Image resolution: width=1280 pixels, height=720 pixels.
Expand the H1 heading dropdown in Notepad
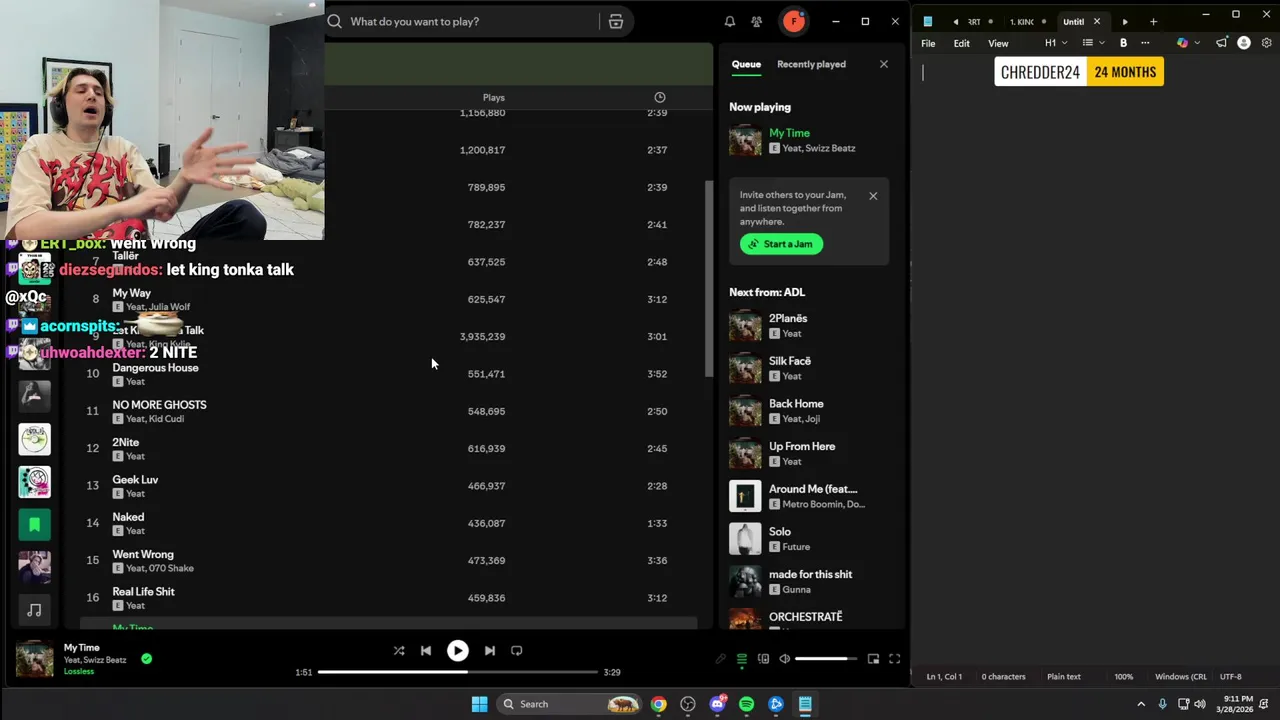(x=1056, y=43)
